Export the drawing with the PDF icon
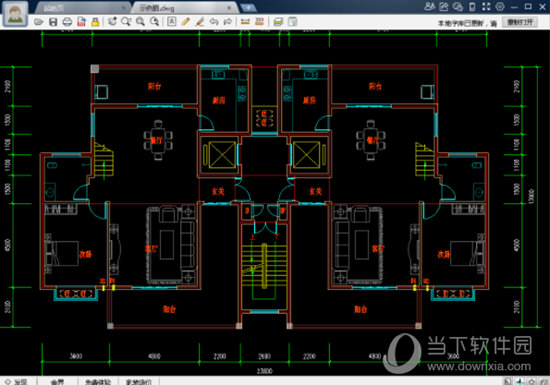550x385 pixels. pos(81,22)
